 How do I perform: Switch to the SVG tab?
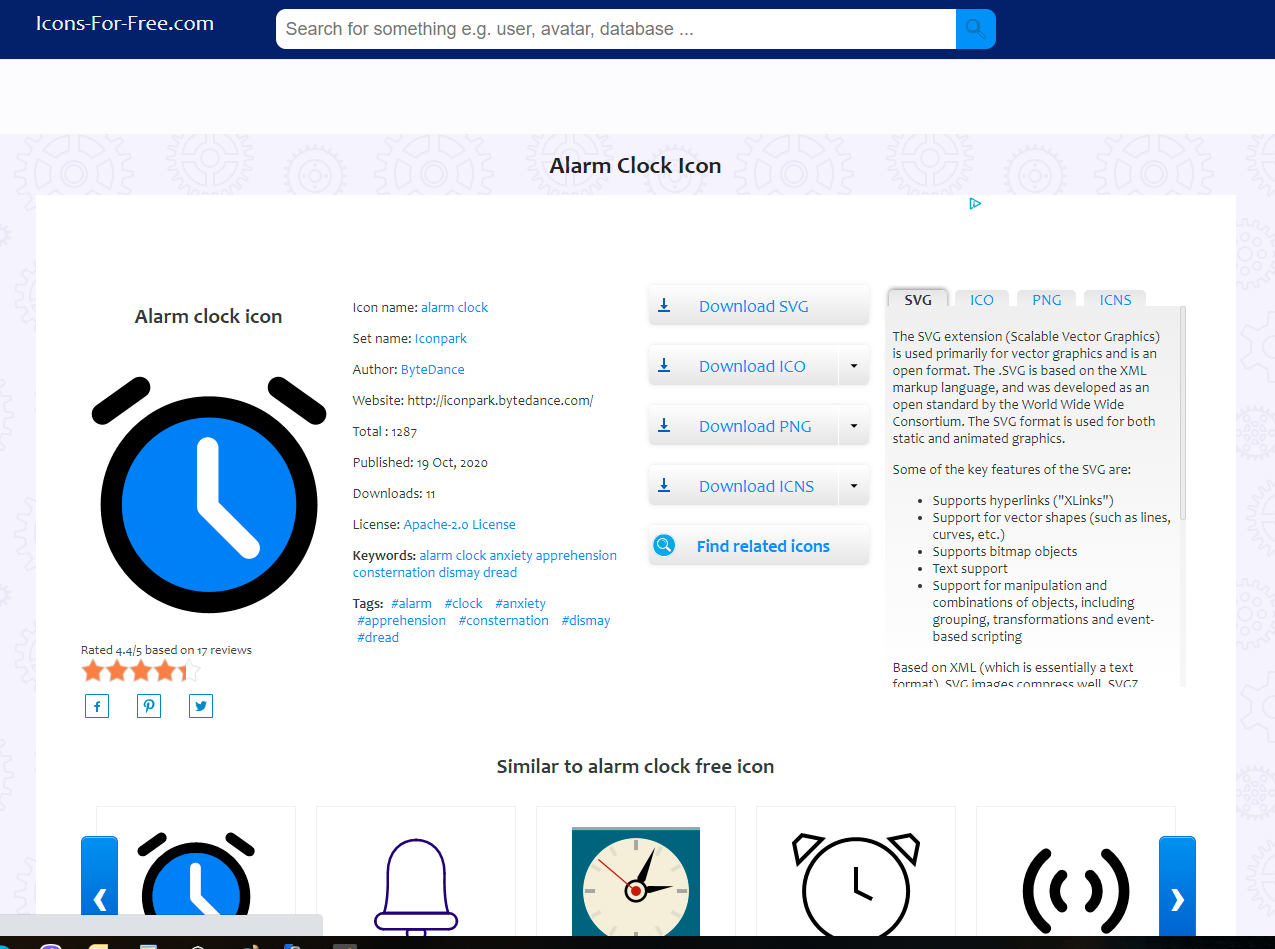[x=918, y=299]
